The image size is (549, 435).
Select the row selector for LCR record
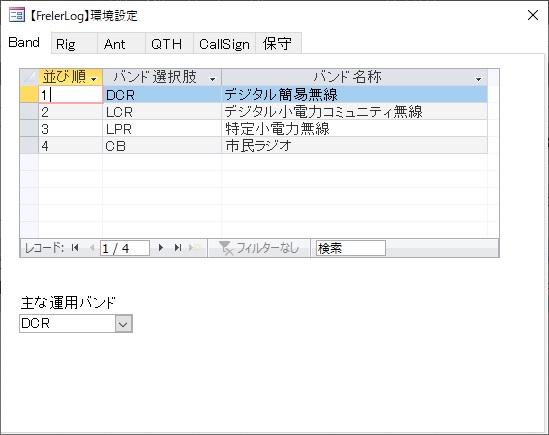pos(29,112)
